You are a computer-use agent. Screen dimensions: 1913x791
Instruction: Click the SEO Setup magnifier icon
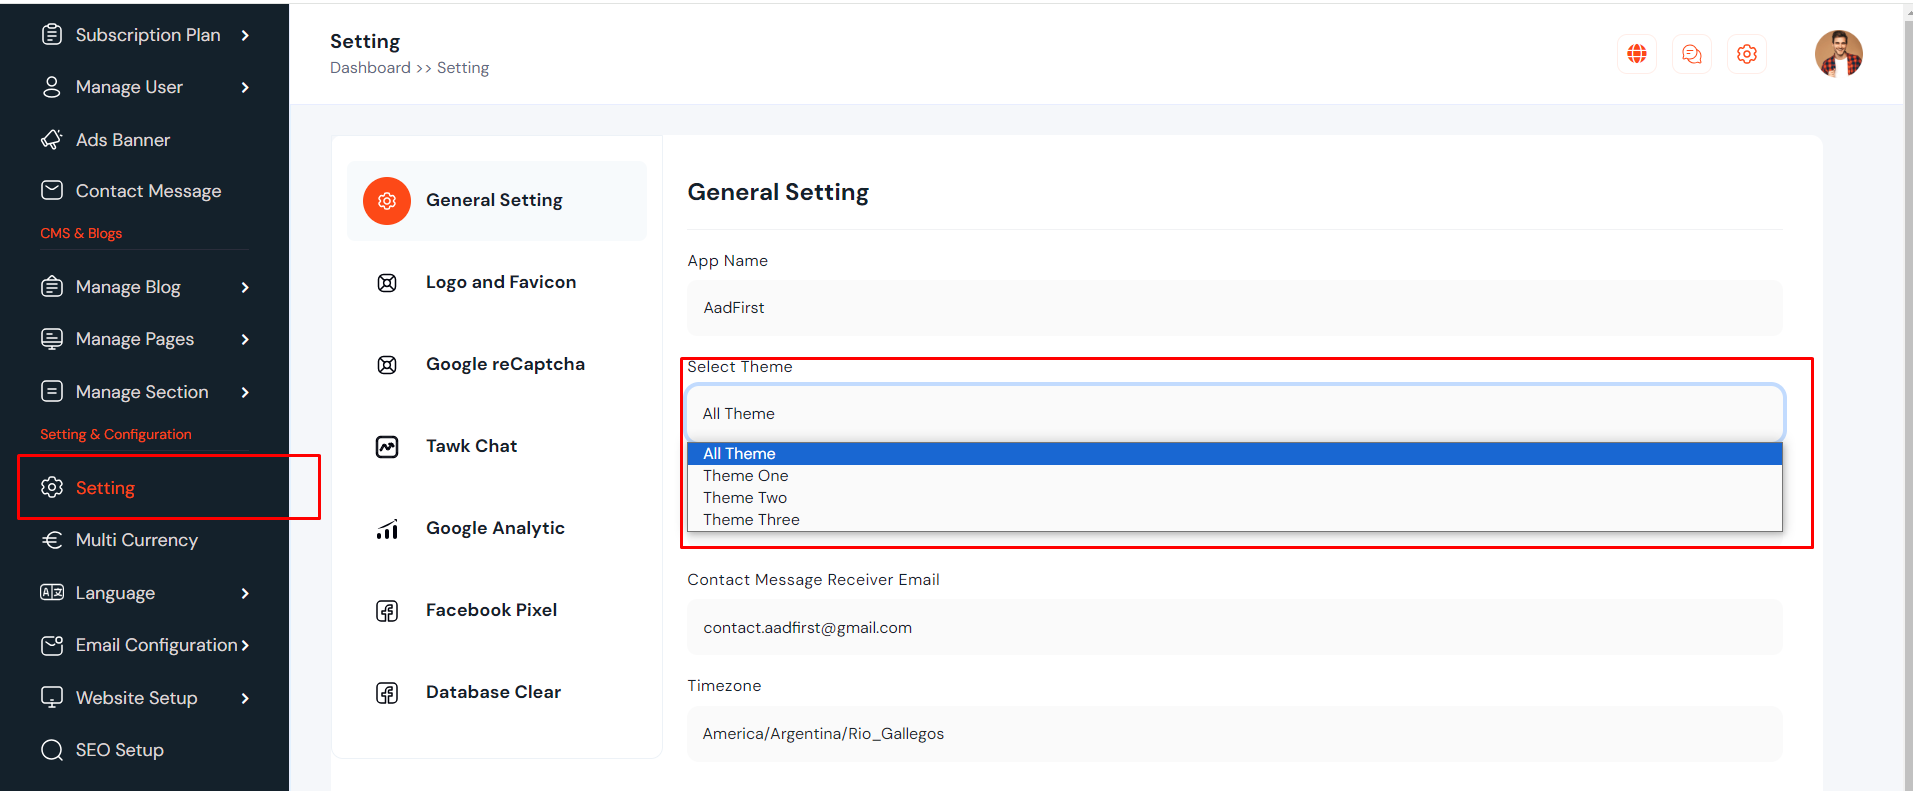(x=52, y=750)
